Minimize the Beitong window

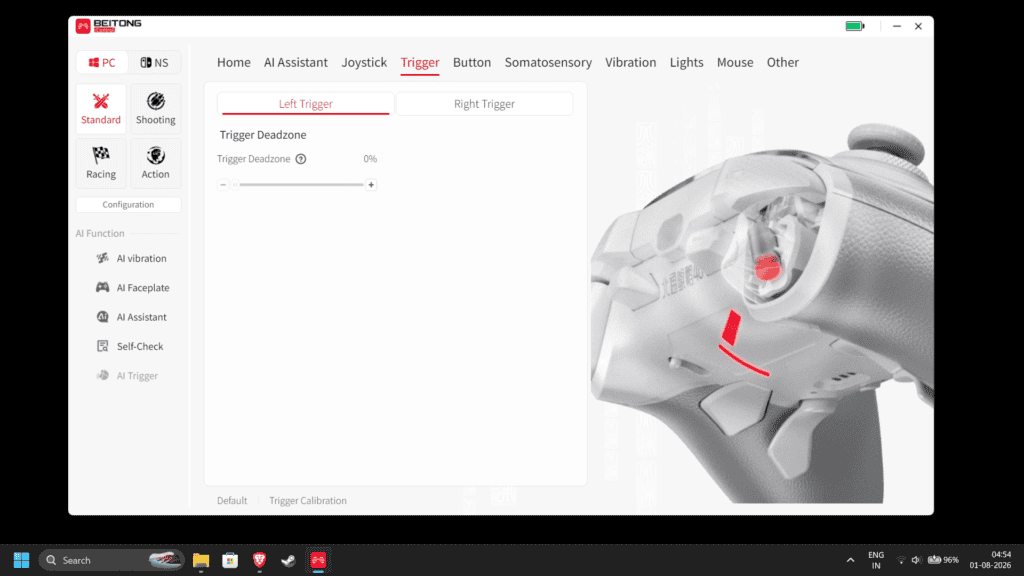click(897, 26)
